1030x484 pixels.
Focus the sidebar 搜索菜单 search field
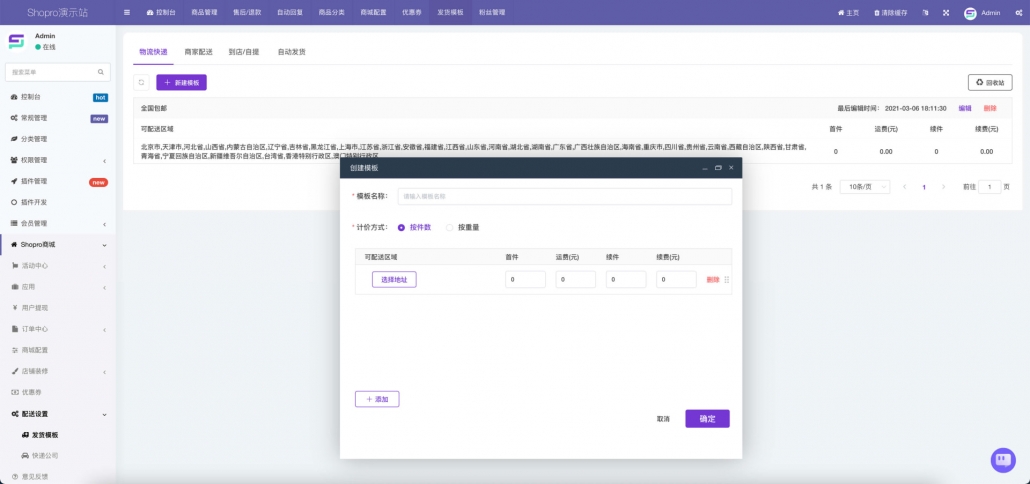click(58, 72)
